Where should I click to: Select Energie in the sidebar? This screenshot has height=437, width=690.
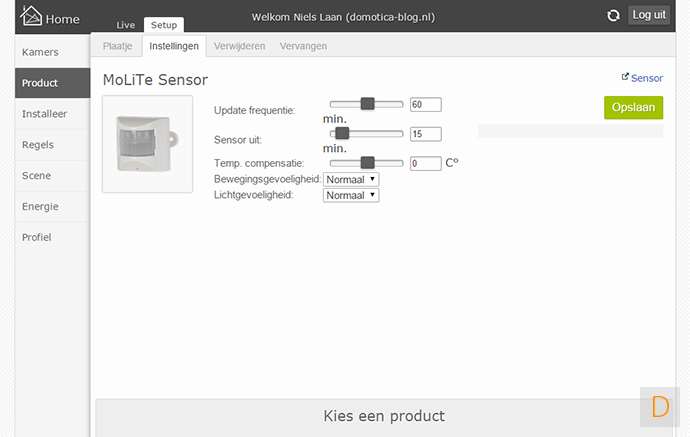coord(40,206)
